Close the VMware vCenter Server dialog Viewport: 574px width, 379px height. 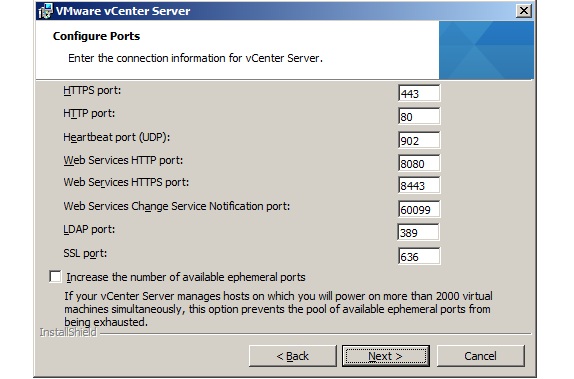coord(524,11)
